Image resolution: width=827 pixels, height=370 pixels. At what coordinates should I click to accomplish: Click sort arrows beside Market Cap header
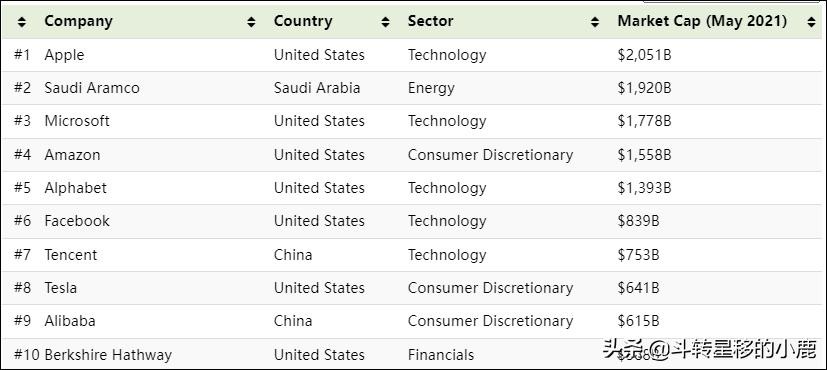tap(811, 22)
